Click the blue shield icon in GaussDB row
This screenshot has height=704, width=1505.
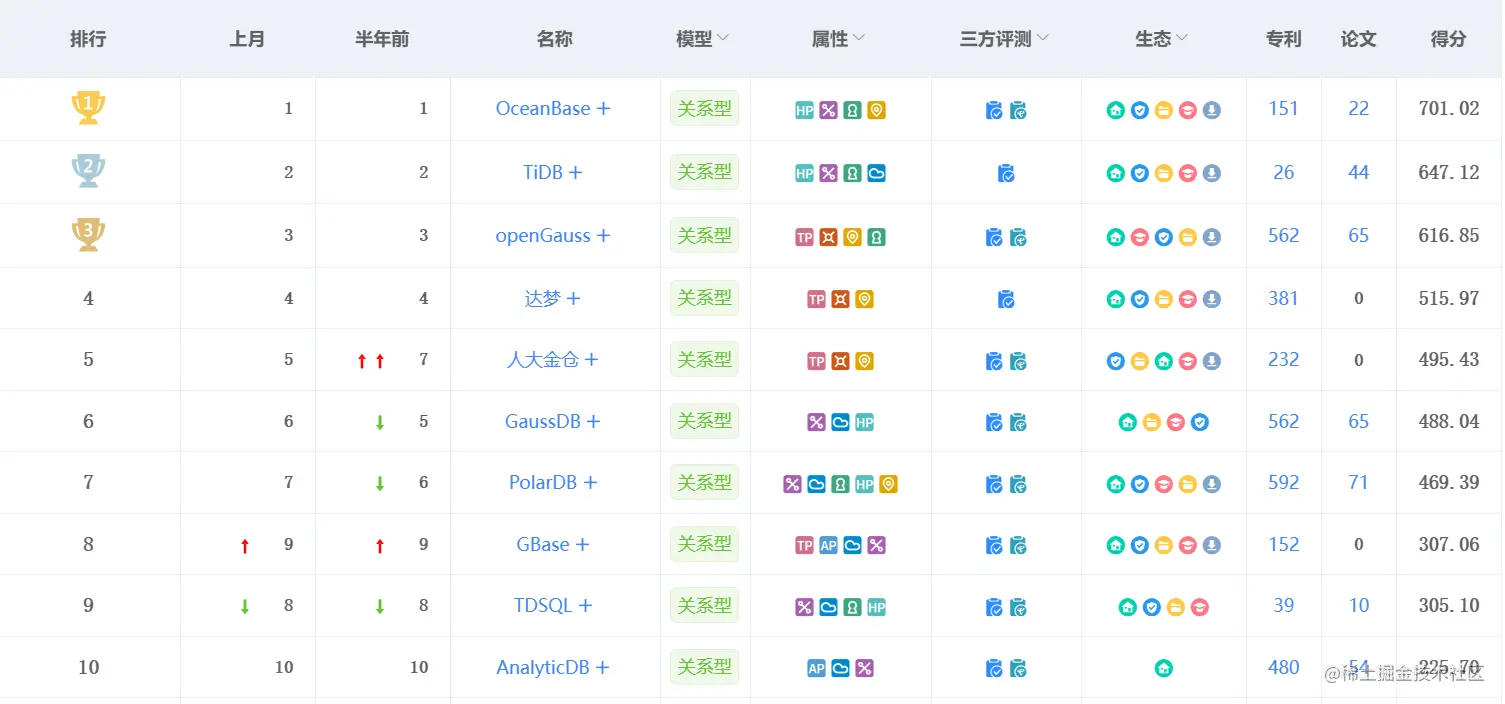(x=1199, y=422)
